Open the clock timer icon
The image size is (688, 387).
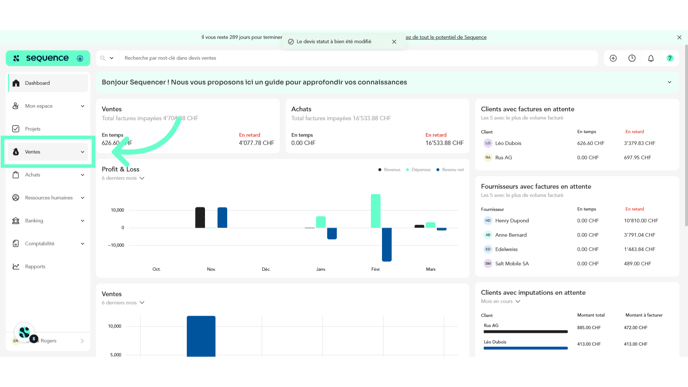(632, 58)
